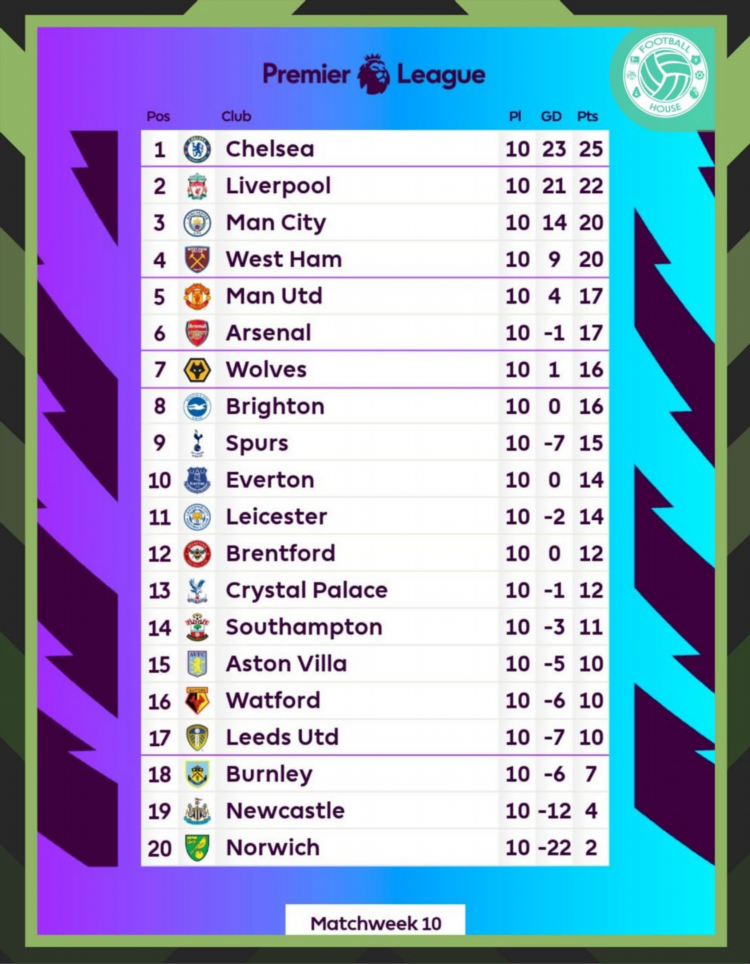The width and height of the screenshot is (750, 964).
Task: Click the Premier League lion logo
Action: [x=374, y=74]
